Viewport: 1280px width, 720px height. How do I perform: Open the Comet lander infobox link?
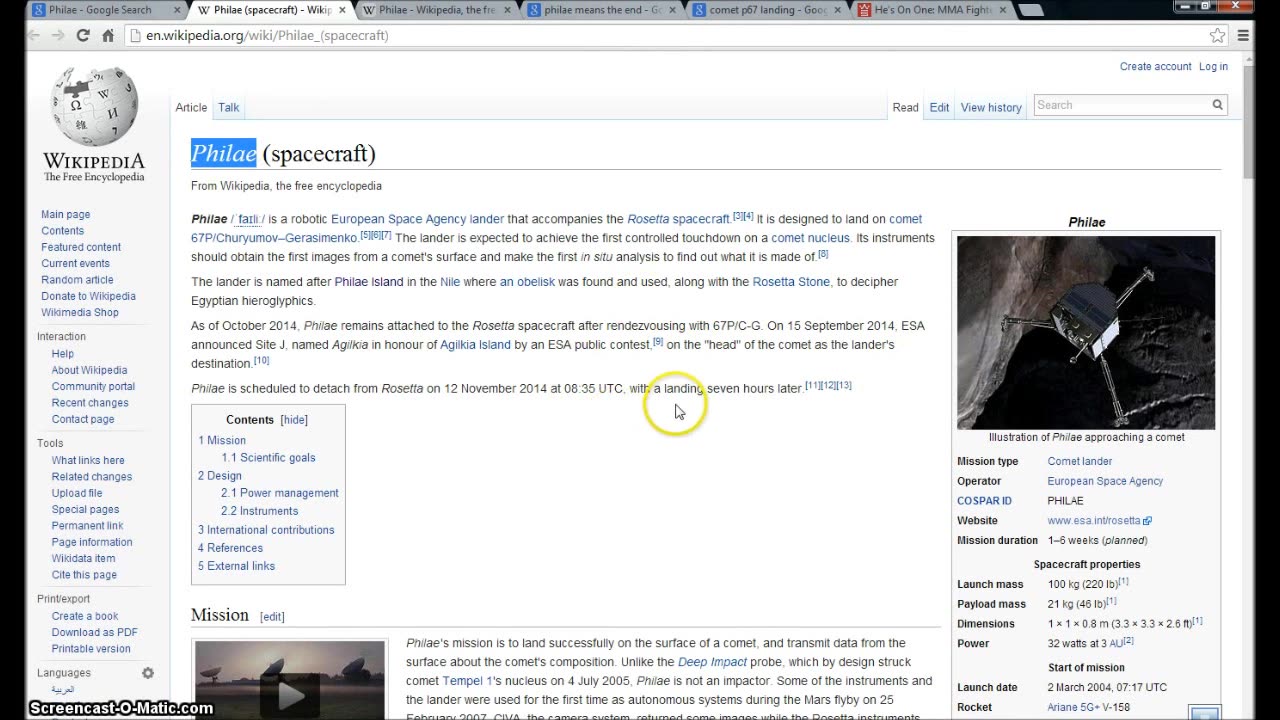(x=1079, y=461)
